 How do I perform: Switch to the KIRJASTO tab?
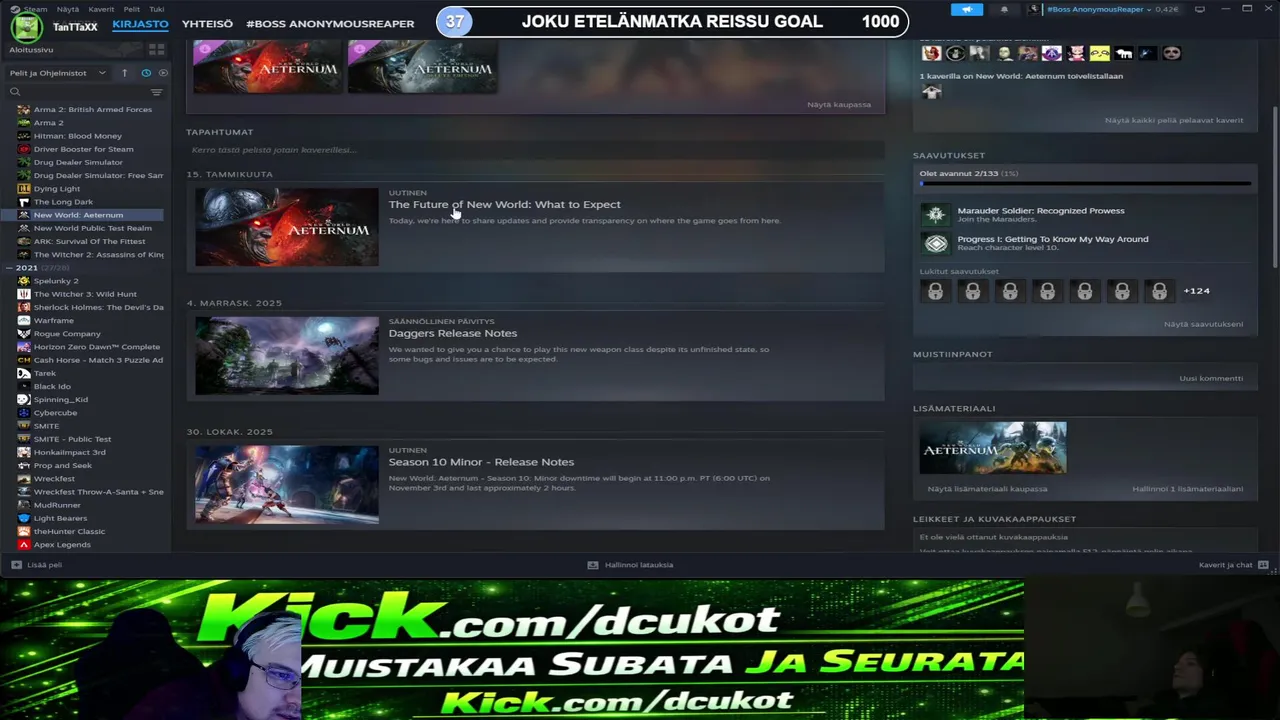coord(140,24)
